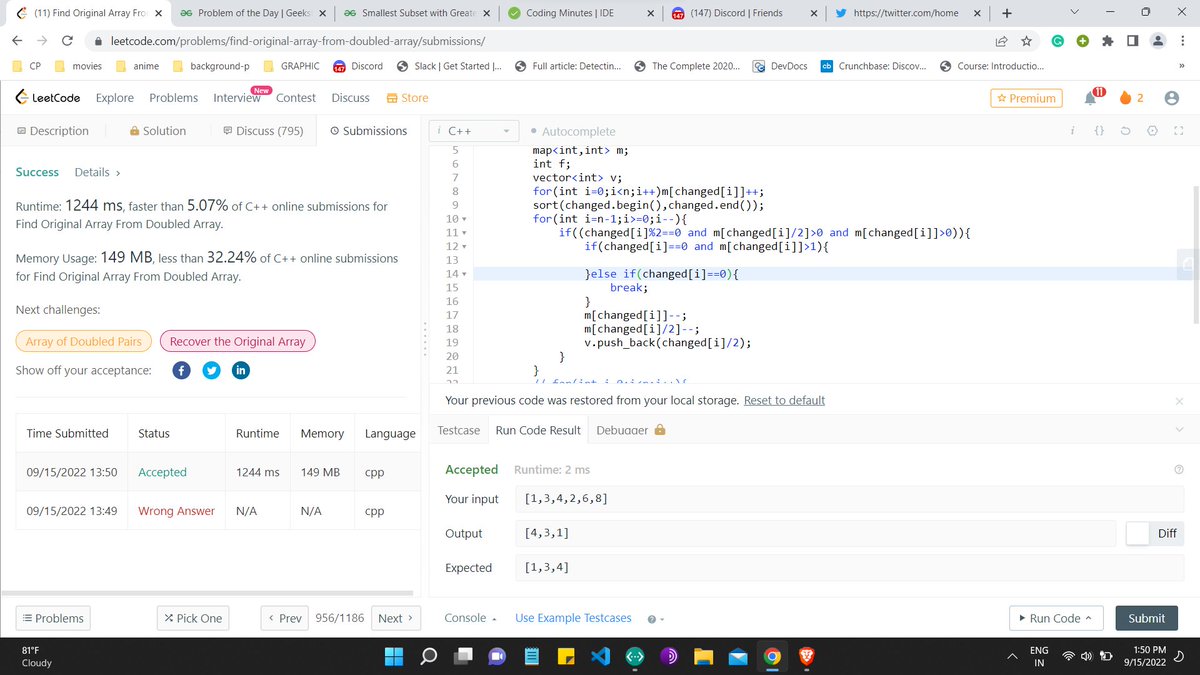Open the Problems nav menu item

(173, 98)
